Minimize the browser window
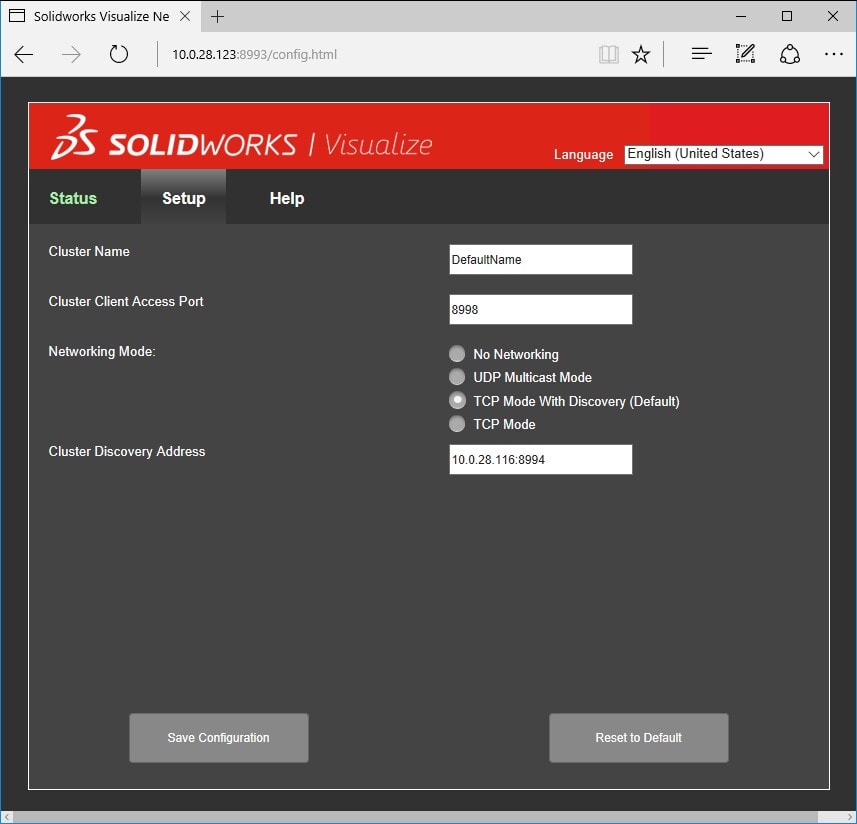The height and width of the screenshot is (824, 857). (741, 16)
